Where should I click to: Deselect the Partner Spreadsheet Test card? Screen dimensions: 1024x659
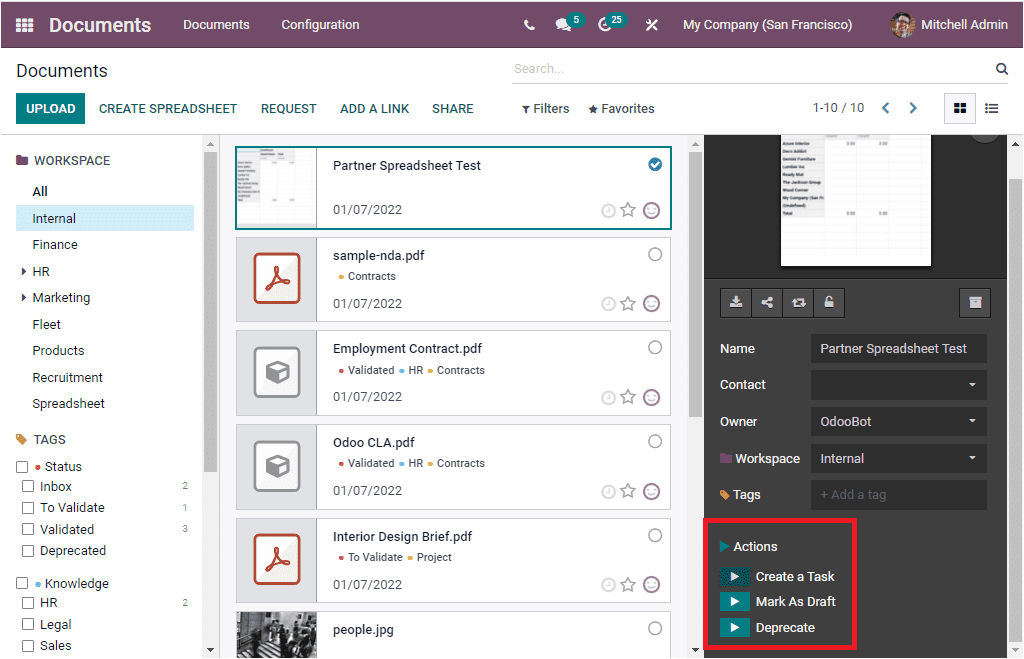(x=655, y=165)
